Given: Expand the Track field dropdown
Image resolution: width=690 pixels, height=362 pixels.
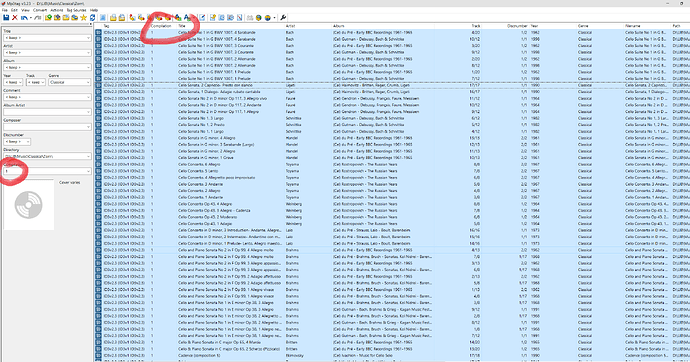Looking at the screenshot, I should [43, 82].
